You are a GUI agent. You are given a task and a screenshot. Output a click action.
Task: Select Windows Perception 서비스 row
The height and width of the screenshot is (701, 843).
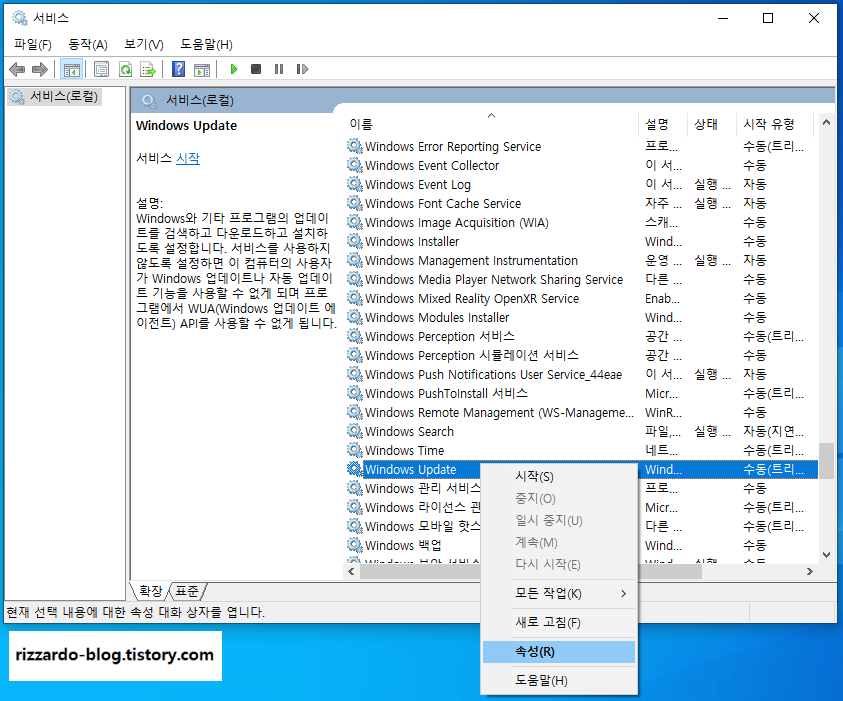point(581,337)
